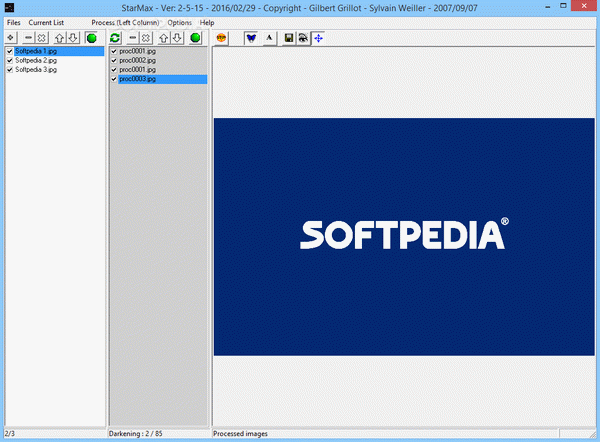Viewport: 600px width, 442px height.
Task: Select the text annotation A tool
Action: click(x=269, y=38)
